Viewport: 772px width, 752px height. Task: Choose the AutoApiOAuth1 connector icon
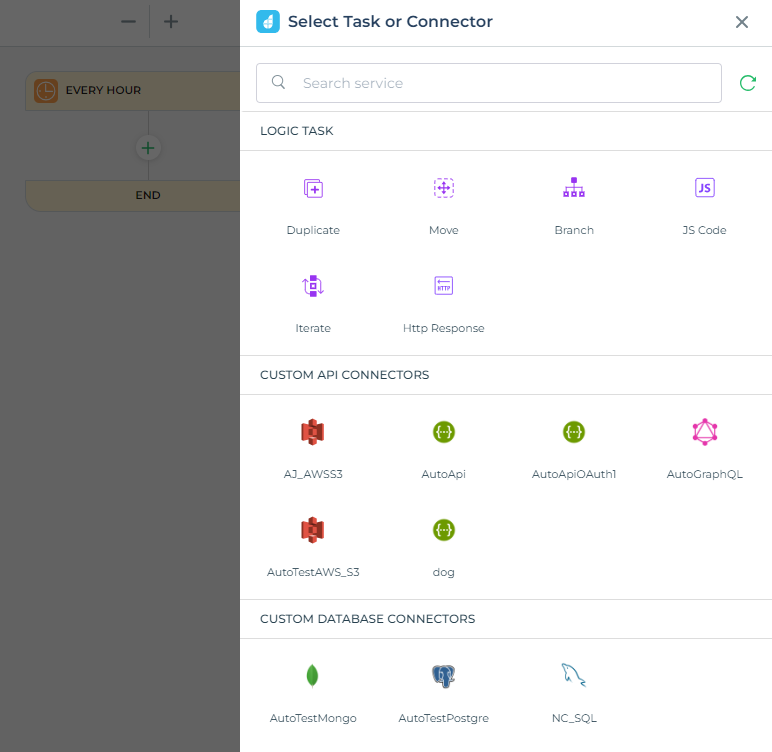click(x=574, y=432)
